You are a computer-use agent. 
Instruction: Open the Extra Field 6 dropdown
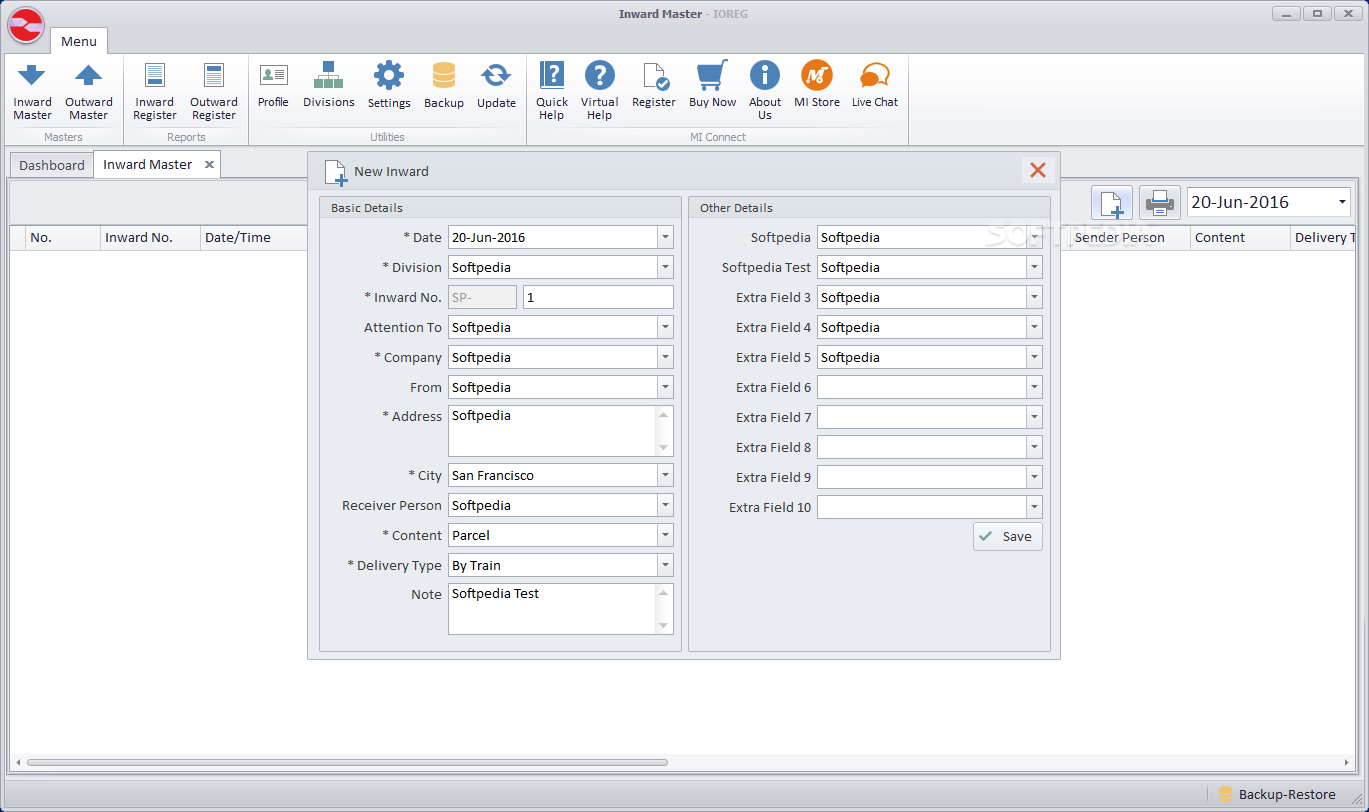(1034, 388)
